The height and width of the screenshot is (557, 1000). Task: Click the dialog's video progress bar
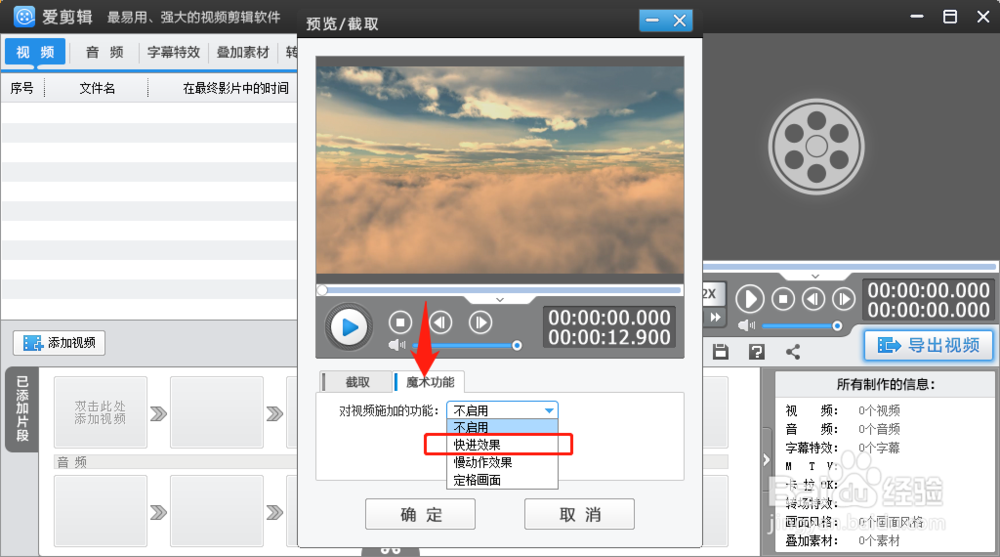coord(500,290)
